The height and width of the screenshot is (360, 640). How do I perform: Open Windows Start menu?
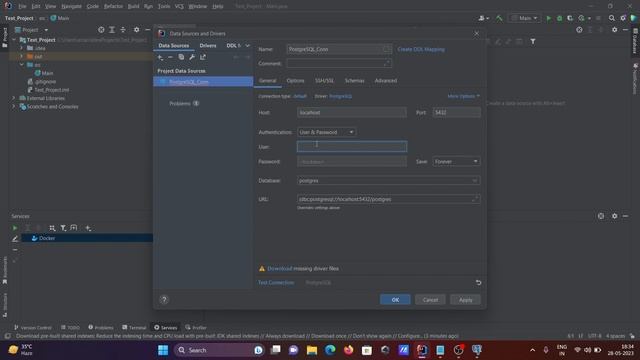[x=163, y=350]
